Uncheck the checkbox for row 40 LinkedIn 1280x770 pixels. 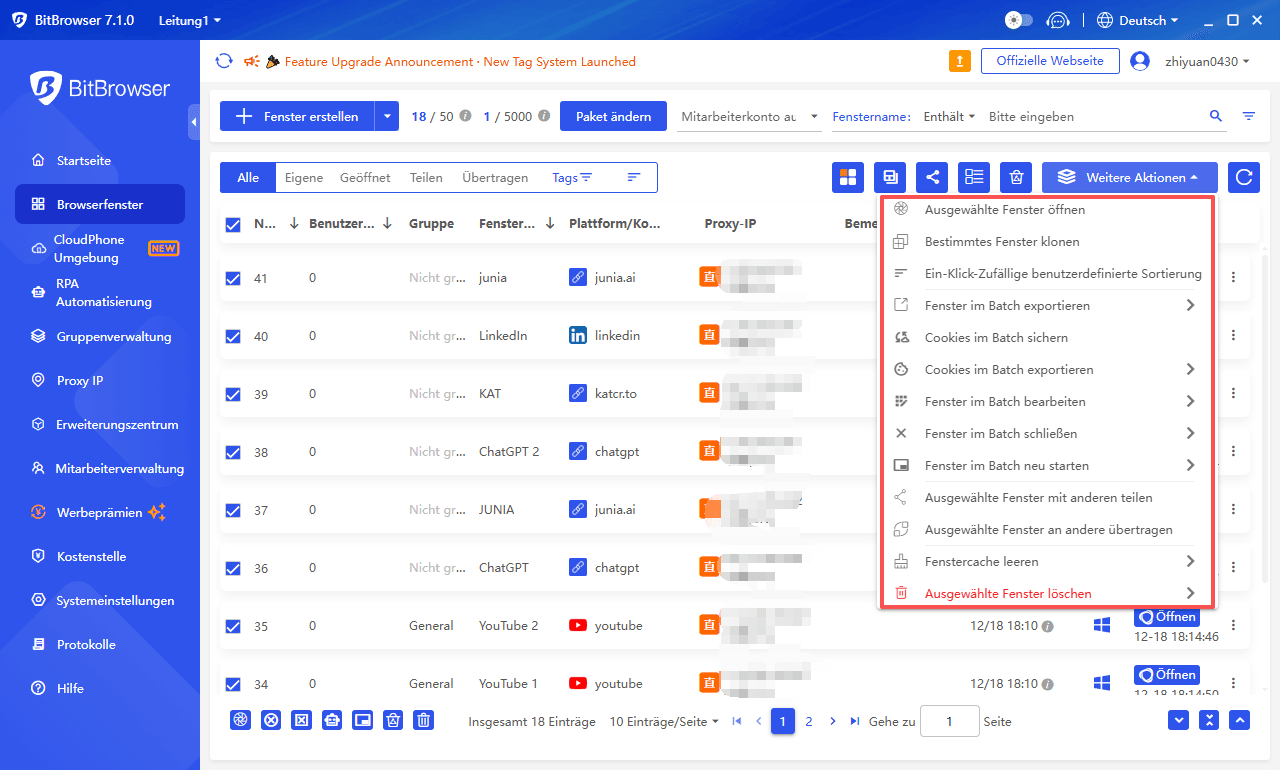pos(233,336)
